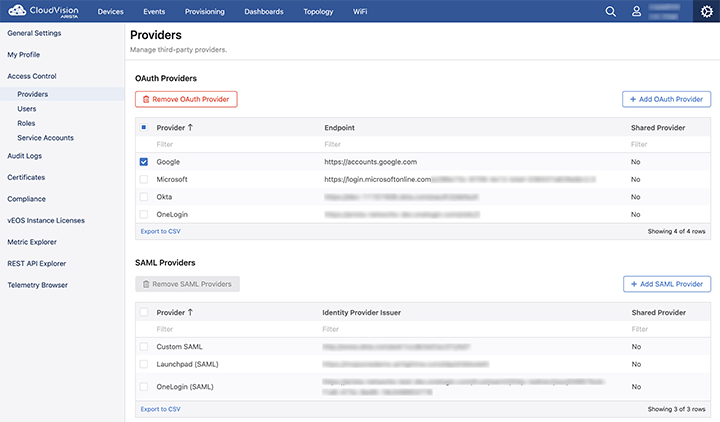Click Remove SAML Providers button
Image resolution: width=720 pixels, height=422 pixels.
coord(187,284)
